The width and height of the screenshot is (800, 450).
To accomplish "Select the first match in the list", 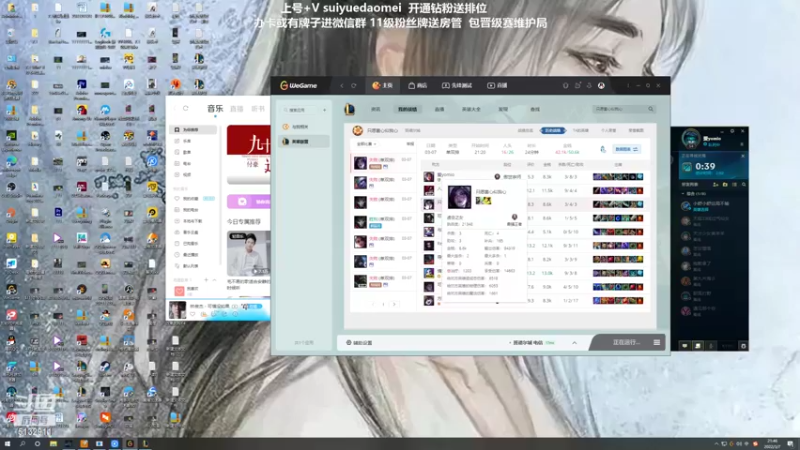I will tap(383, 163).
